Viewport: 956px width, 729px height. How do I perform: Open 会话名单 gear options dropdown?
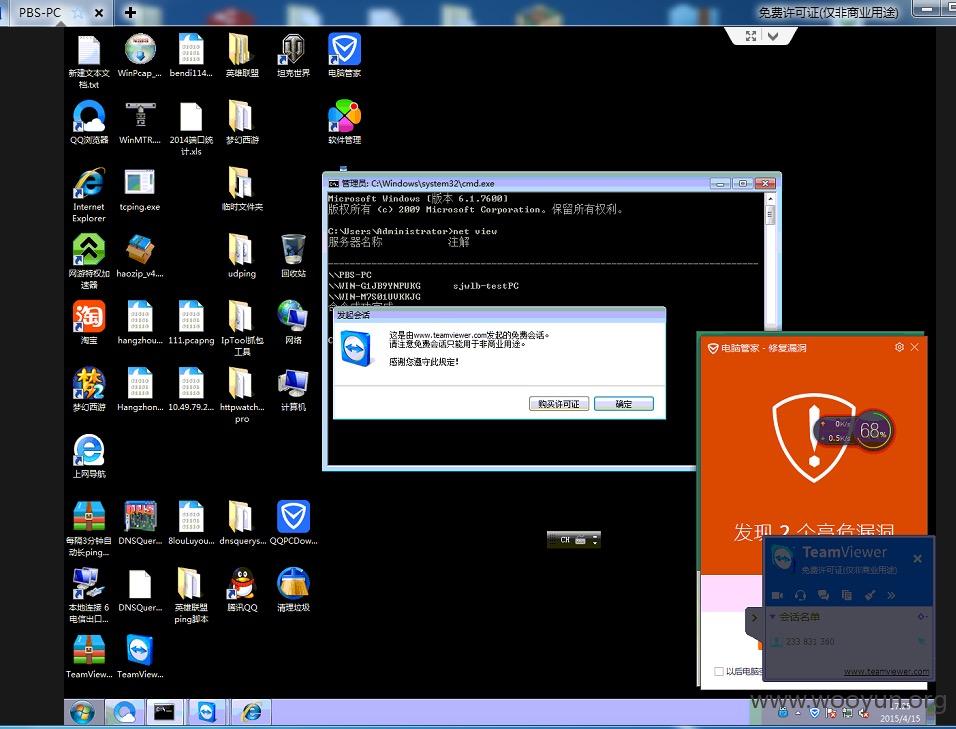[922, 617]
